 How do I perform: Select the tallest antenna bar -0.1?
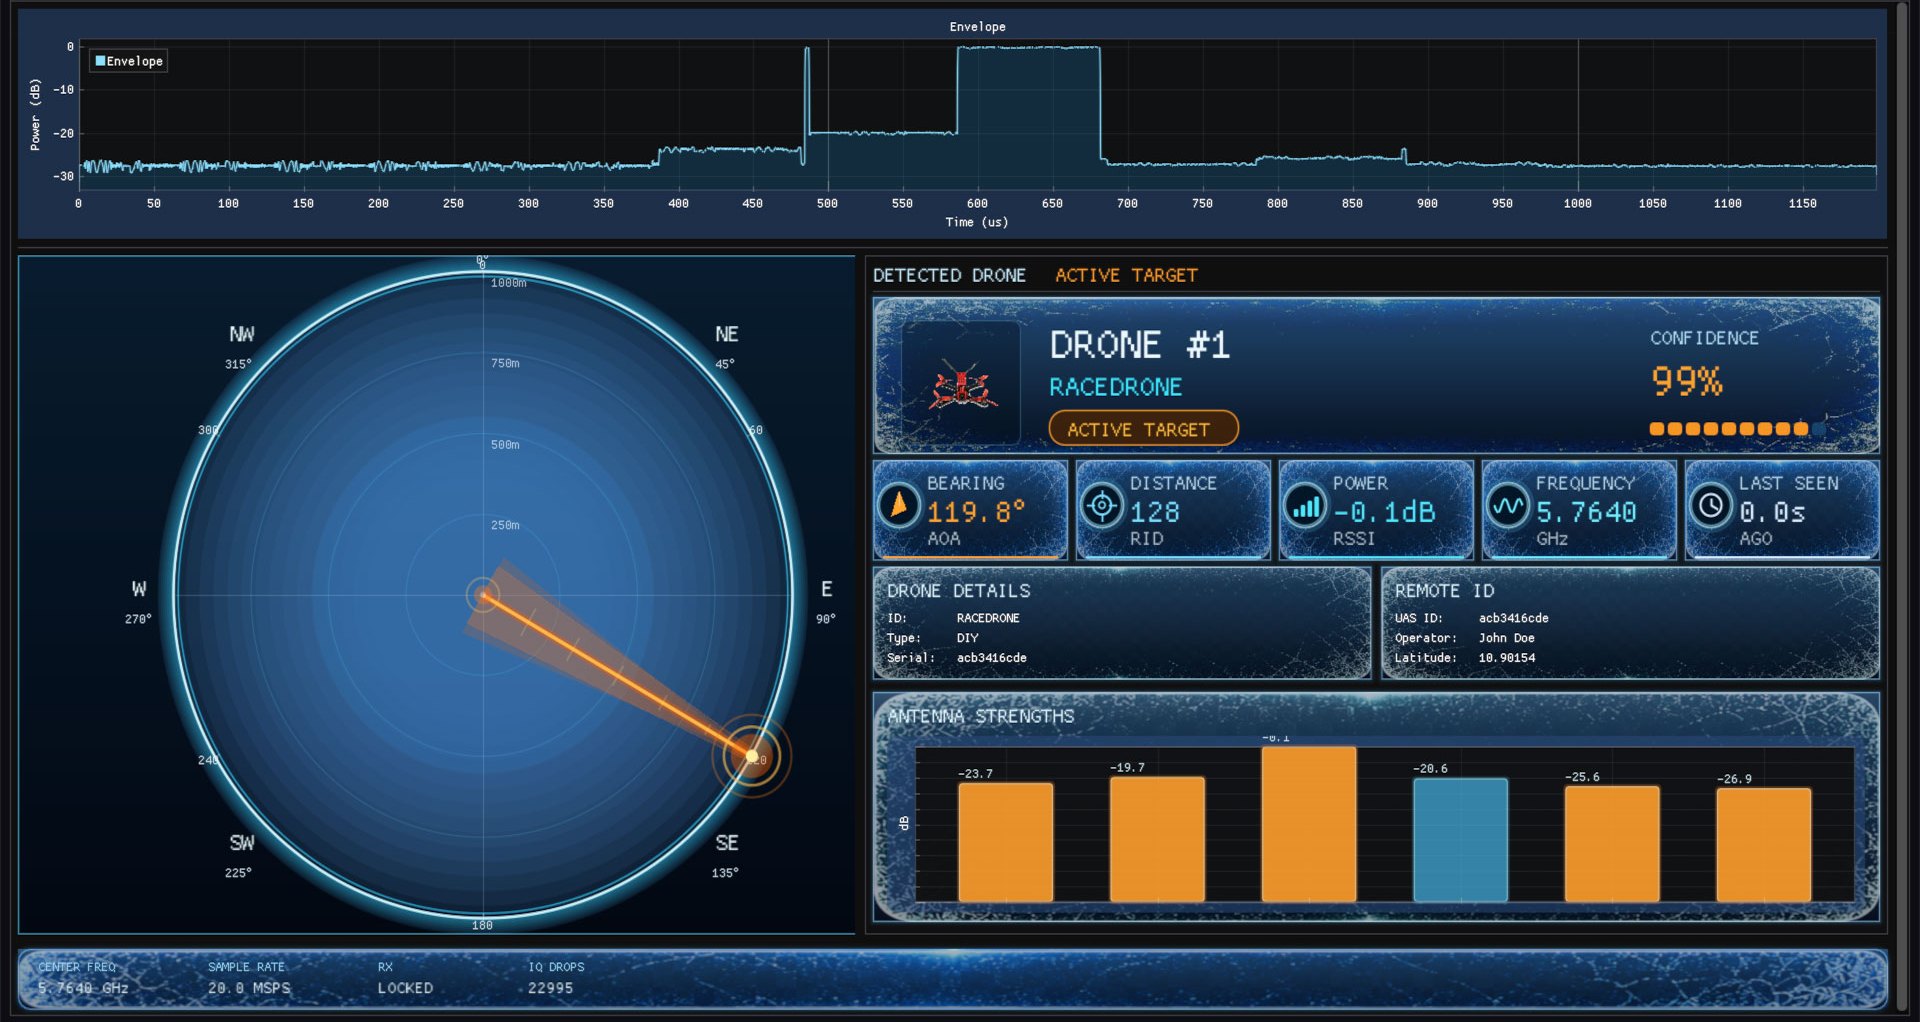(x=1309, y=824)
